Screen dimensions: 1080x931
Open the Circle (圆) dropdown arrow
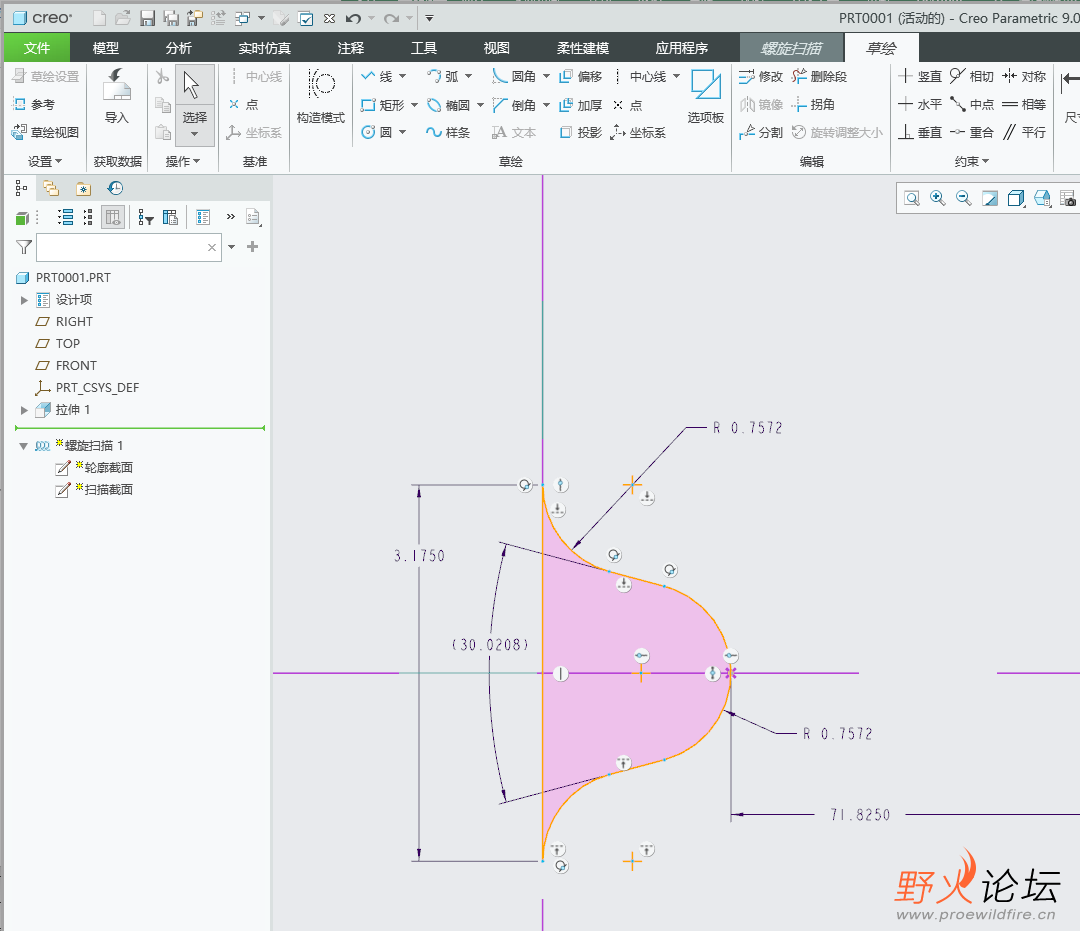(402, 132)
